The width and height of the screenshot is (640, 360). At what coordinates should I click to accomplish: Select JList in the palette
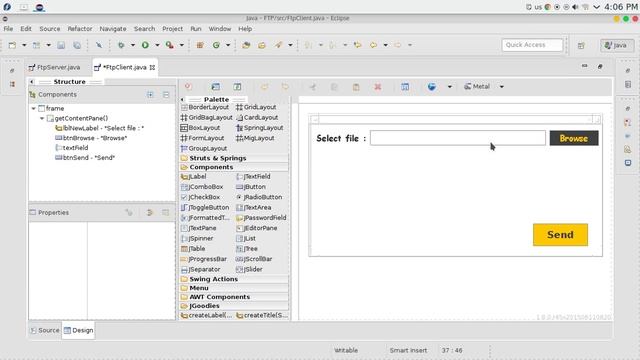[x=246, y=238]
